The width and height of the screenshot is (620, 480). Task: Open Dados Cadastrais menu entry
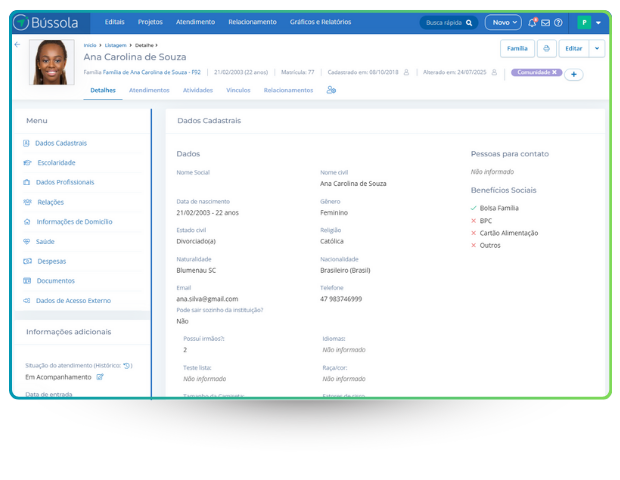coord(61,143)
